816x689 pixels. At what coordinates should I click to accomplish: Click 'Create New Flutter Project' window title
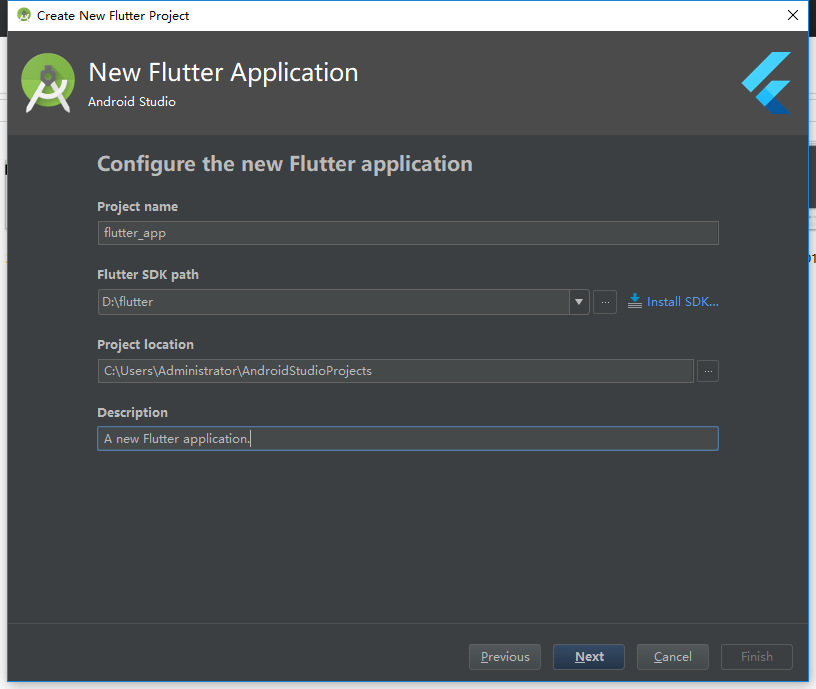113,16
